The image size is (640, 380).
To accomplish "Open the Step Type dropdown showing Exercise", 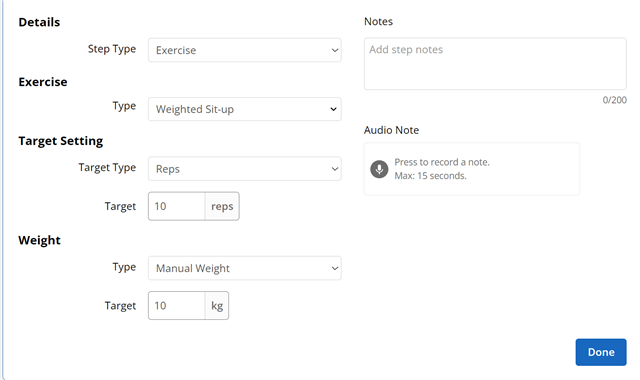I will tap(244, 50).
